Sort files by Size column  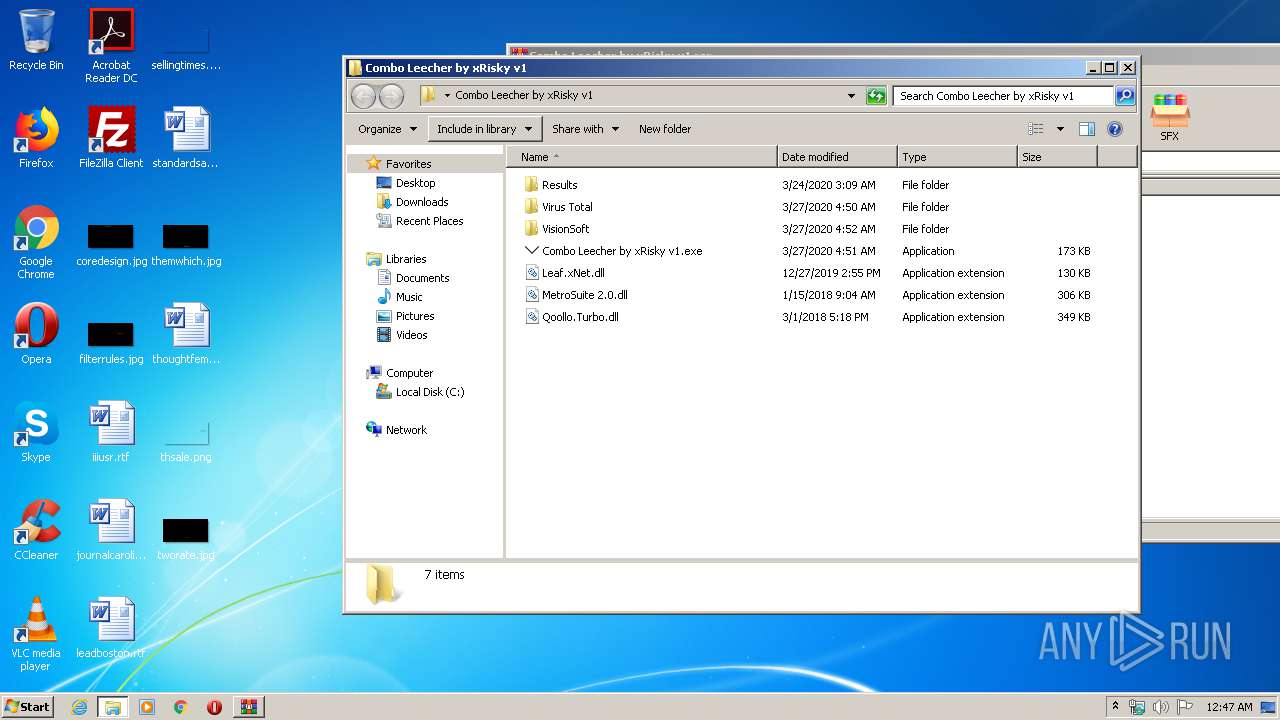point(1057,157)
